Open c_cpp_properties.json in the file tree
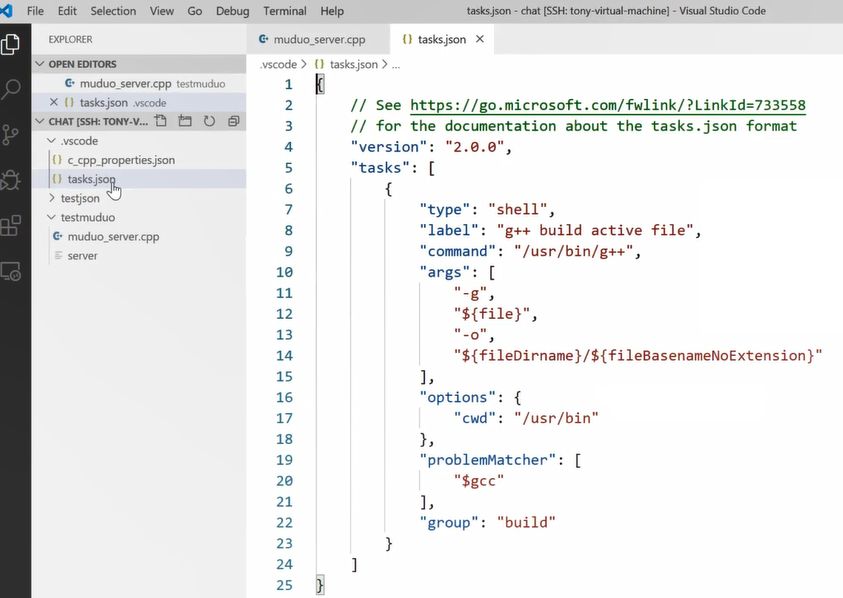 pyautogui.click(x=120, y=160)
